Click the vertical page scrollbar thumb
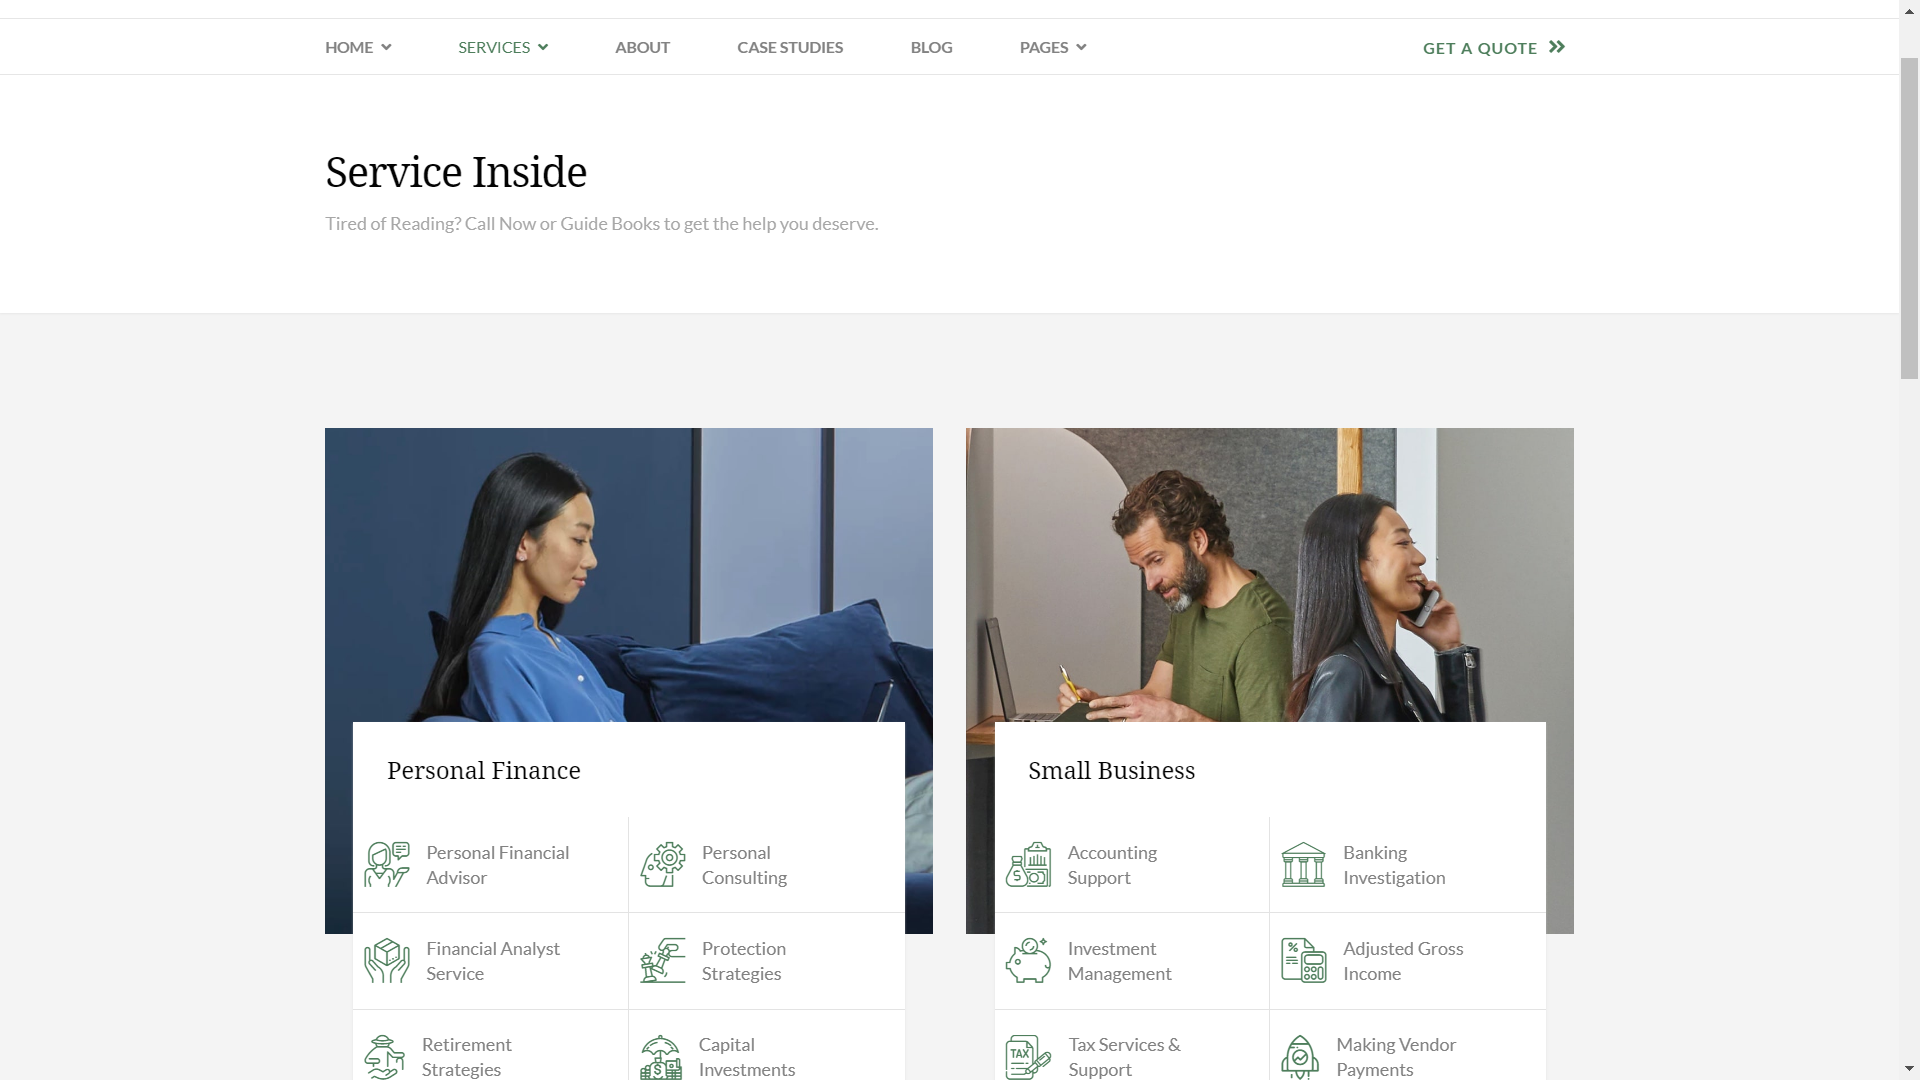Image resolution: width=1920 pixels, height=1080 pixels. click(1909, 218)
